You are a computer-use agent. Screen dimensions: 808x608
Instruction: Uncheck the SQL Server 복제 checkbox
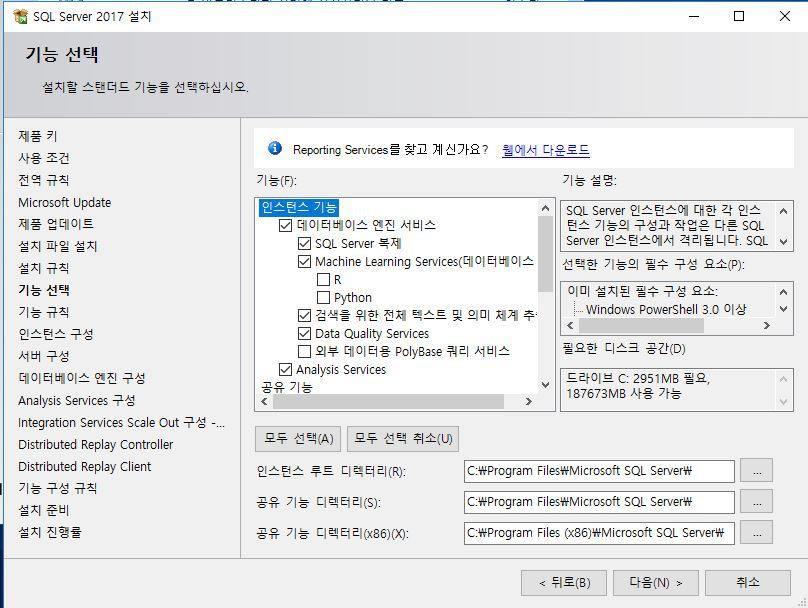tap(304, 243)
